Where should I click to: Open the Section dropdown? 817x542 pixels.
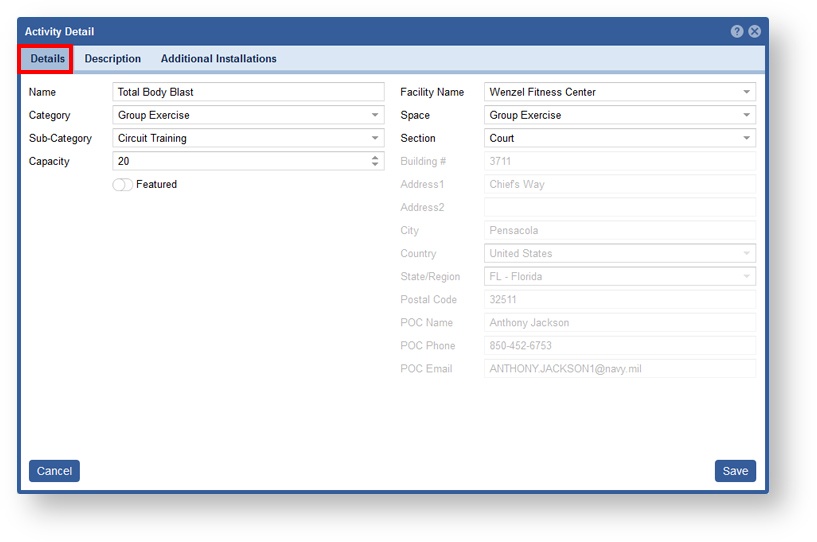(x=746, y=138)
